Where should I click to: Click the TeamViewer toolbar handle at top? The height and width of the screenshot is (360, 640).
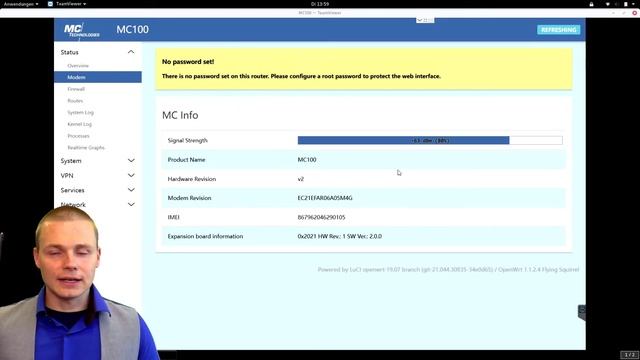[x=425, y=20]
